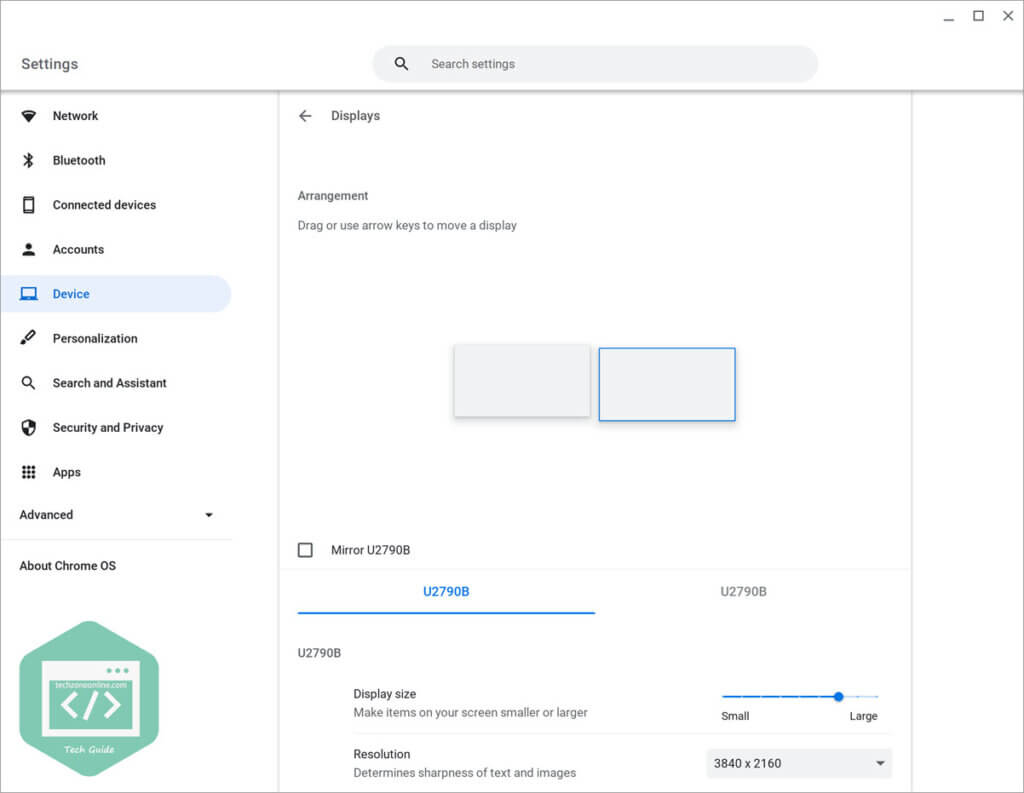Switch to the second U2790B display tab
Image resolution: width=1024 pixels, height=793 pixels.
pyautogui.click(x=744, y=591)
